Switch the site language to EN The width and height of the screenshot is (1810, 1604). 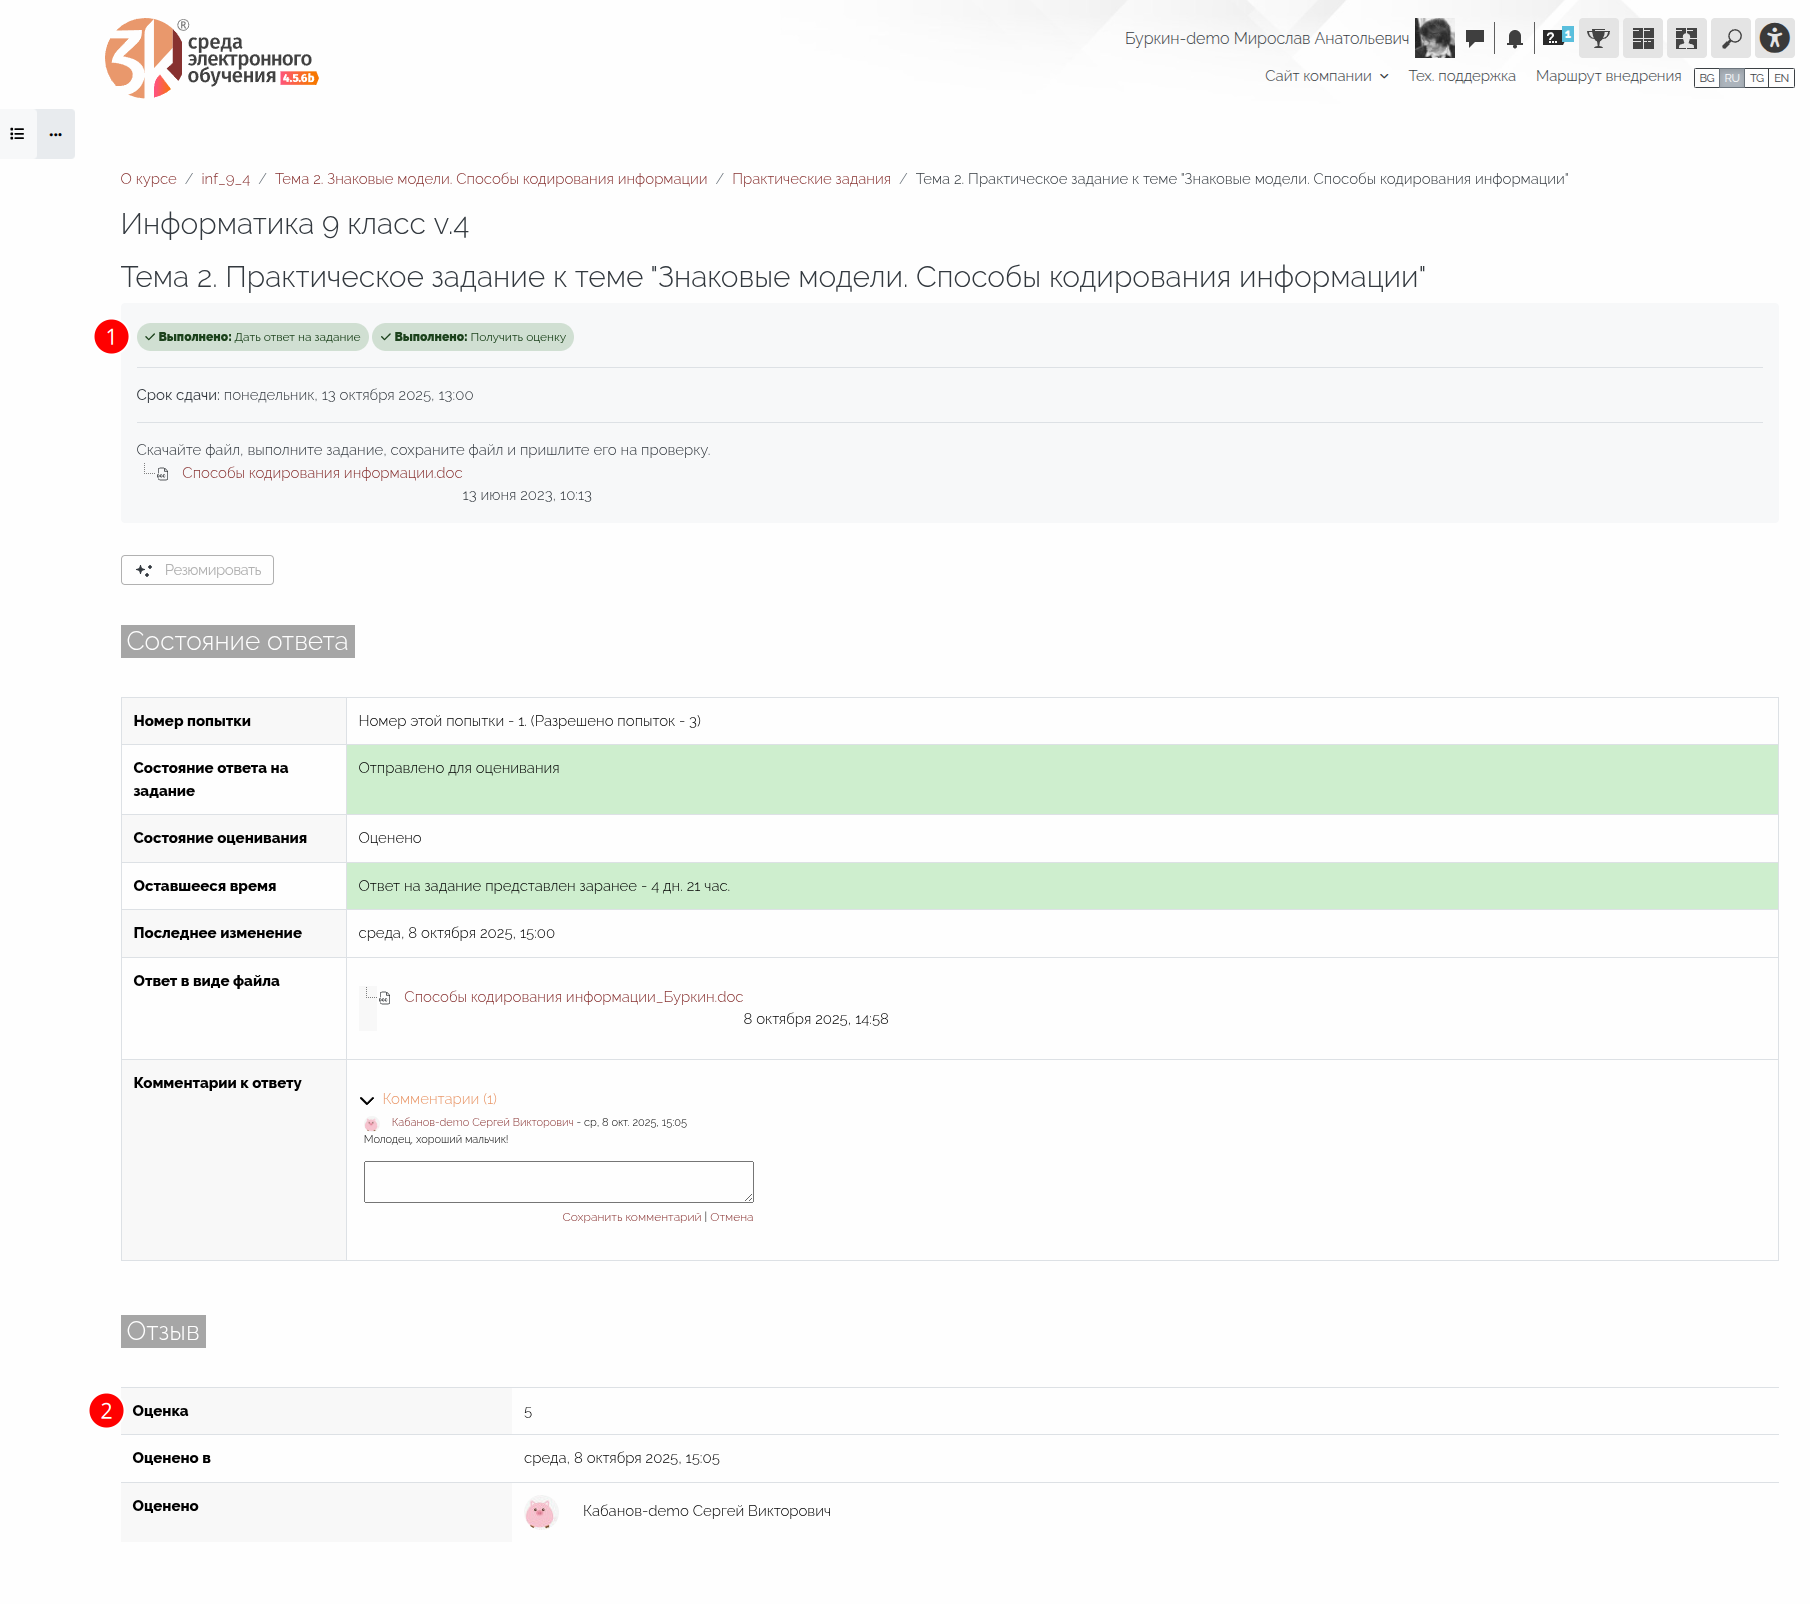1781,78
